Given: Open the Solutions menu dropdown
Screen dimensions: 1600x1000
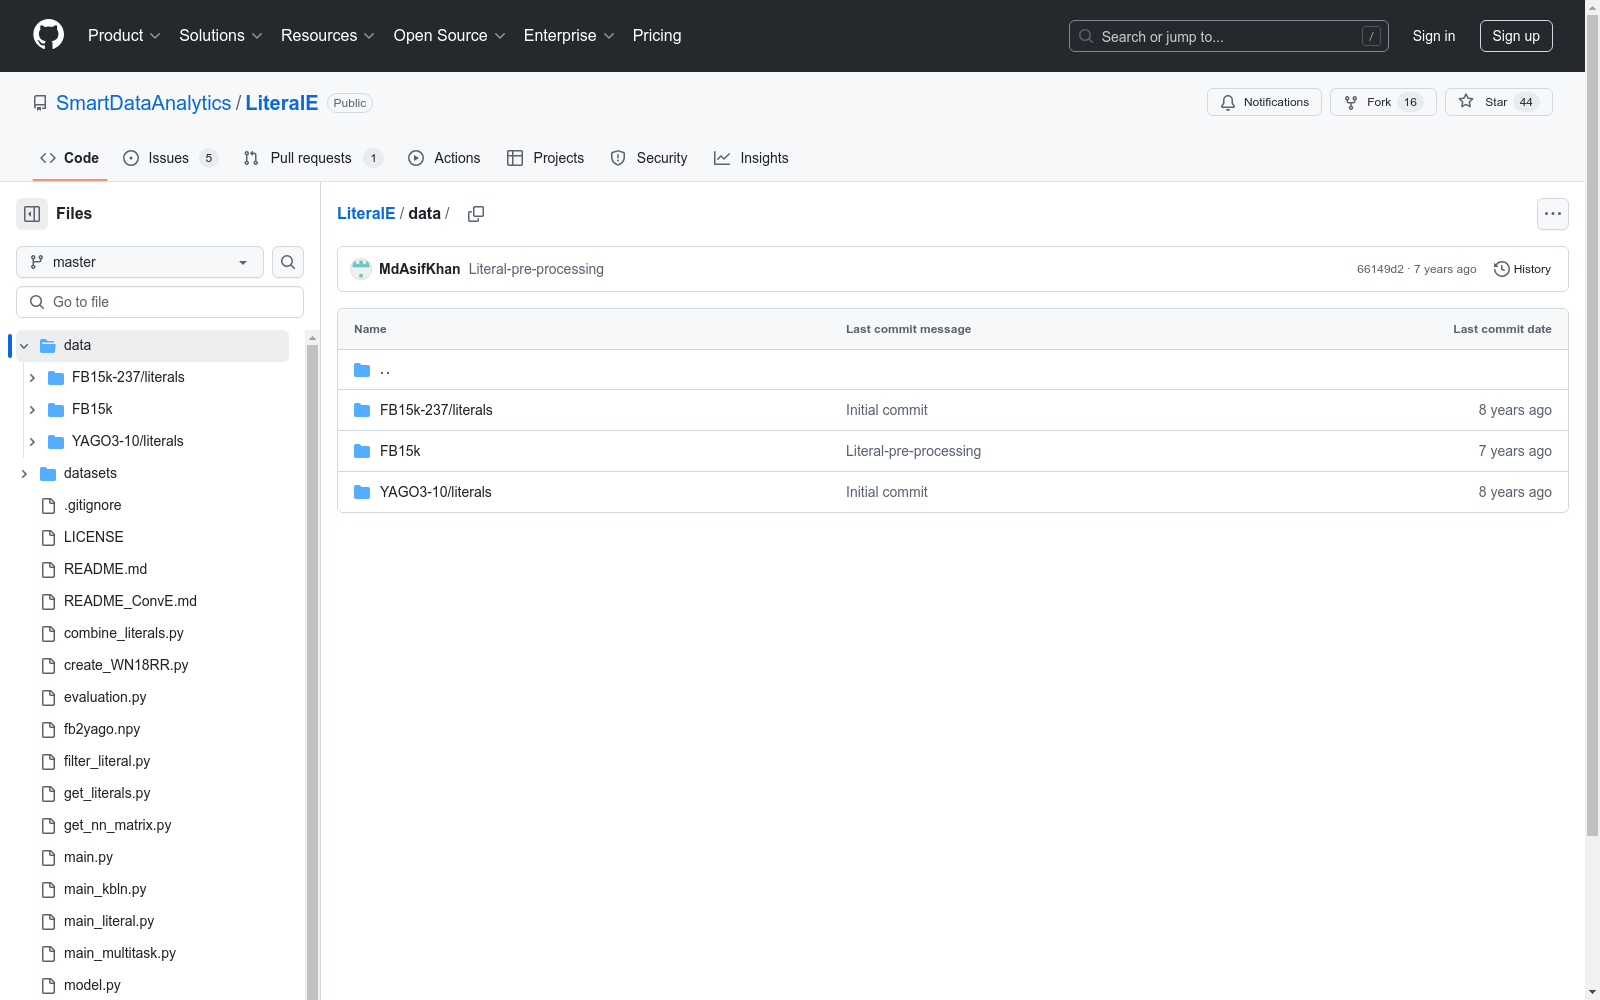Looking at the screenshot, I should 221,35.
